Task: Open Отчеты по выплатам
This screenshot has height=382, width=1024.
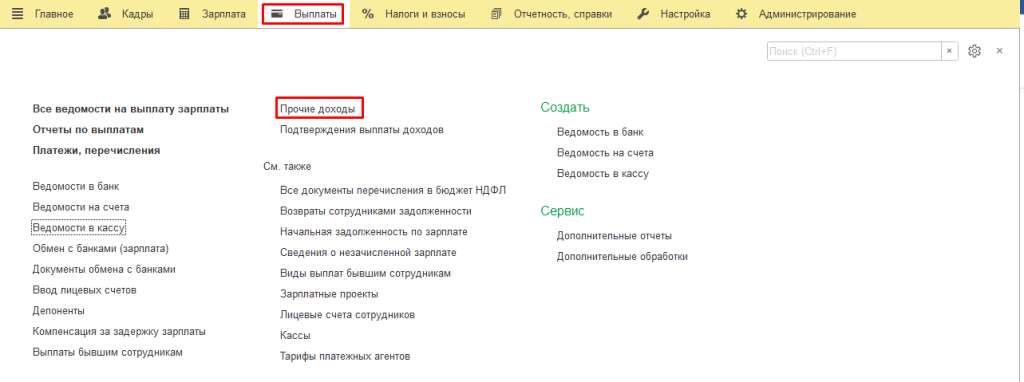Action: point(88,129)
